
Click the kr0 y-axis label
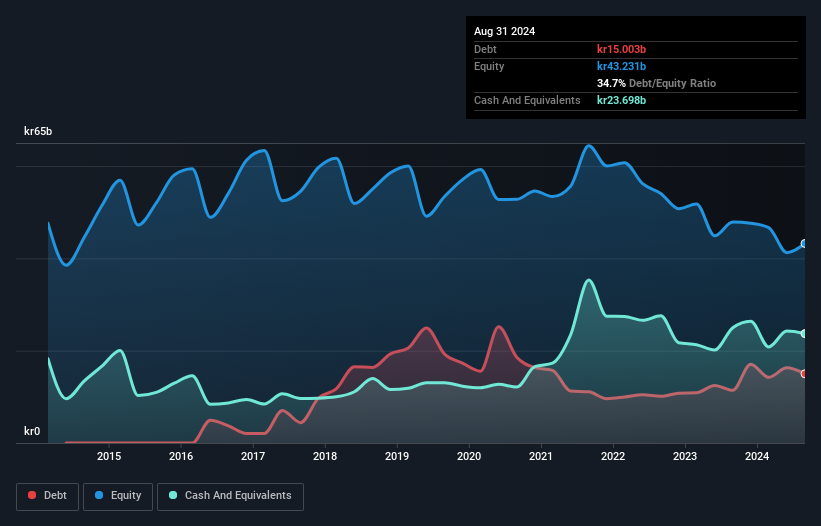(32, 431)
